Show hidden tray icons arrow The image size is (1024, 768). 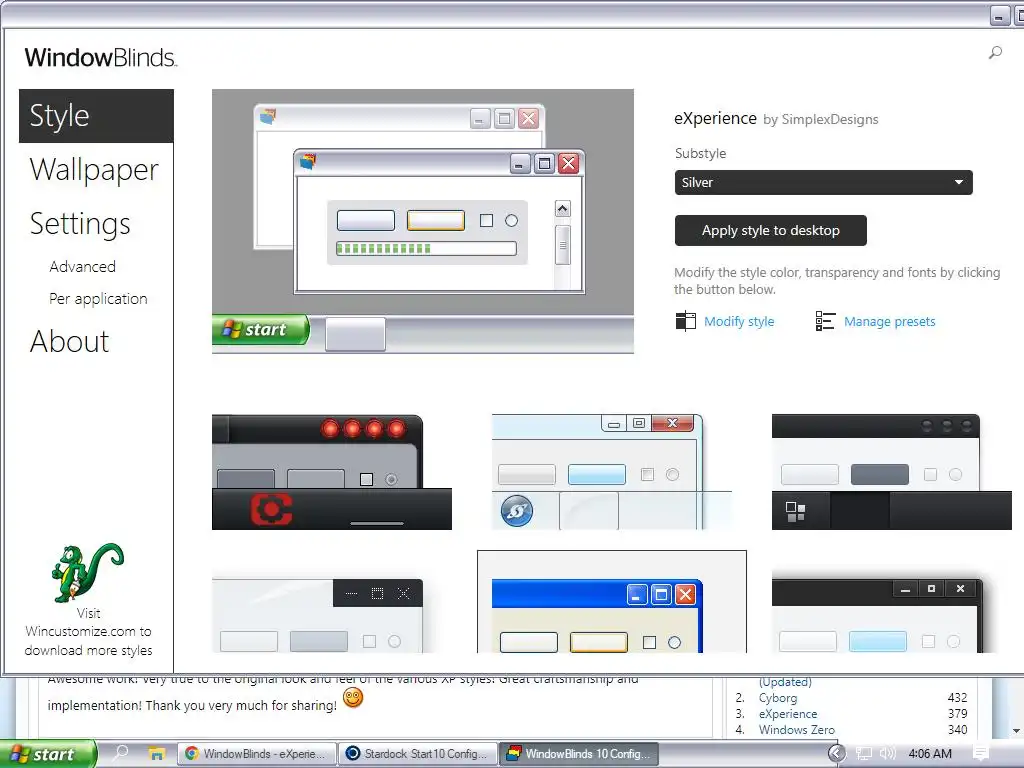pos(837,754)
